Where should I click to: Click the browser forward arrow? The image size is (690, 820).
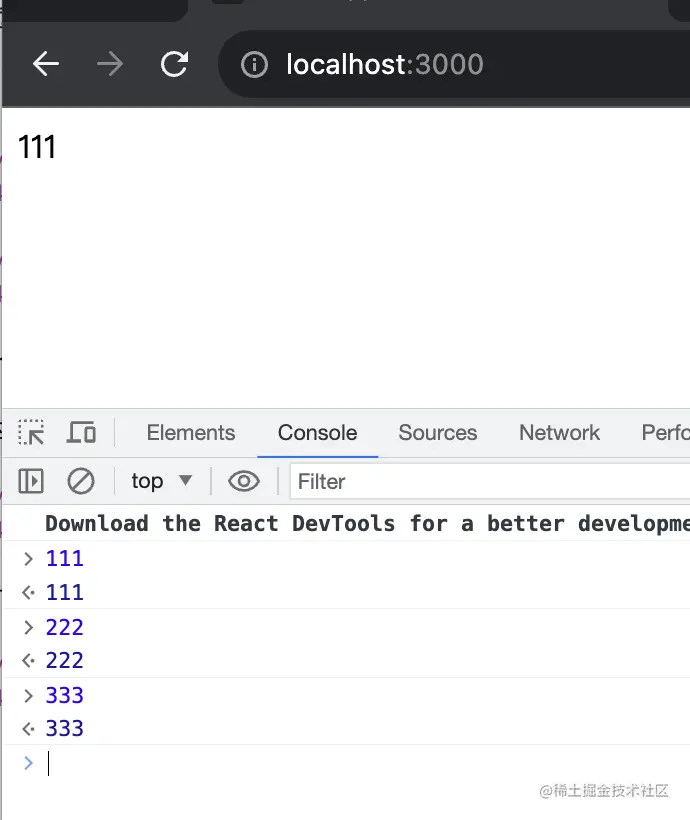pyautogui.click(x=110, y=64)
